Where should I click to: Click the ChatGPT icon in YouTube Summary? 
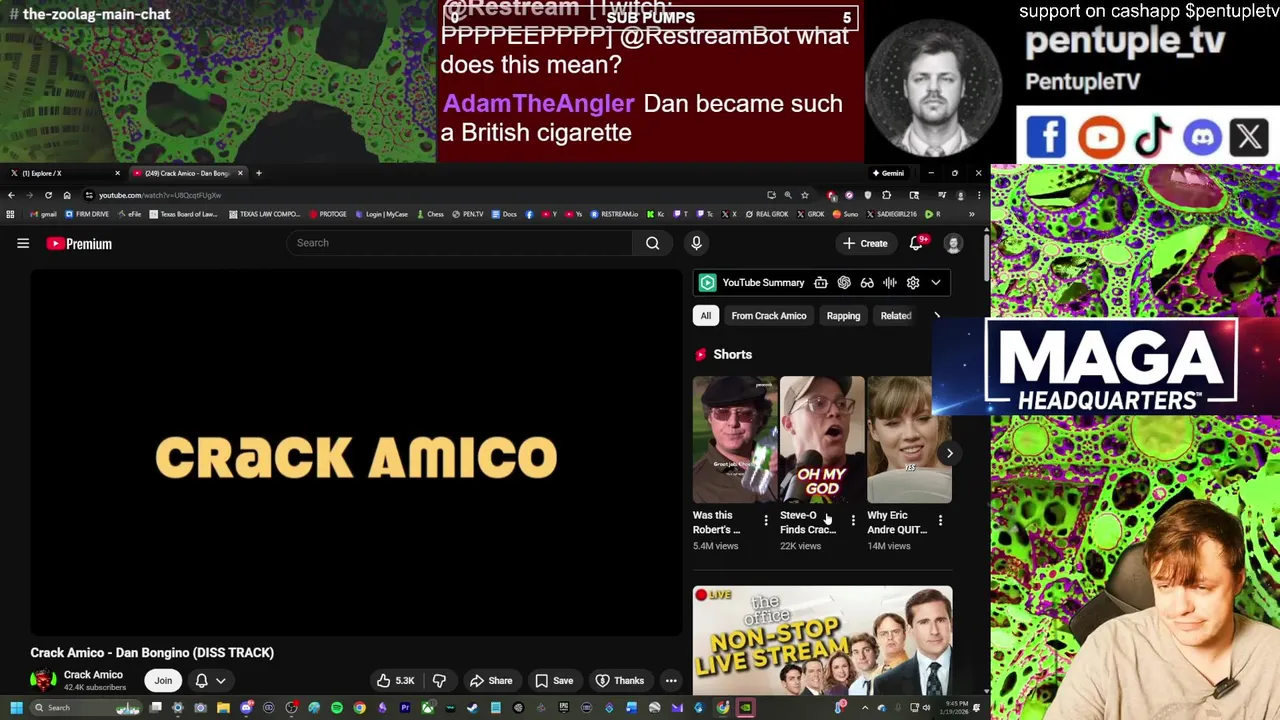tap(844, 283)
